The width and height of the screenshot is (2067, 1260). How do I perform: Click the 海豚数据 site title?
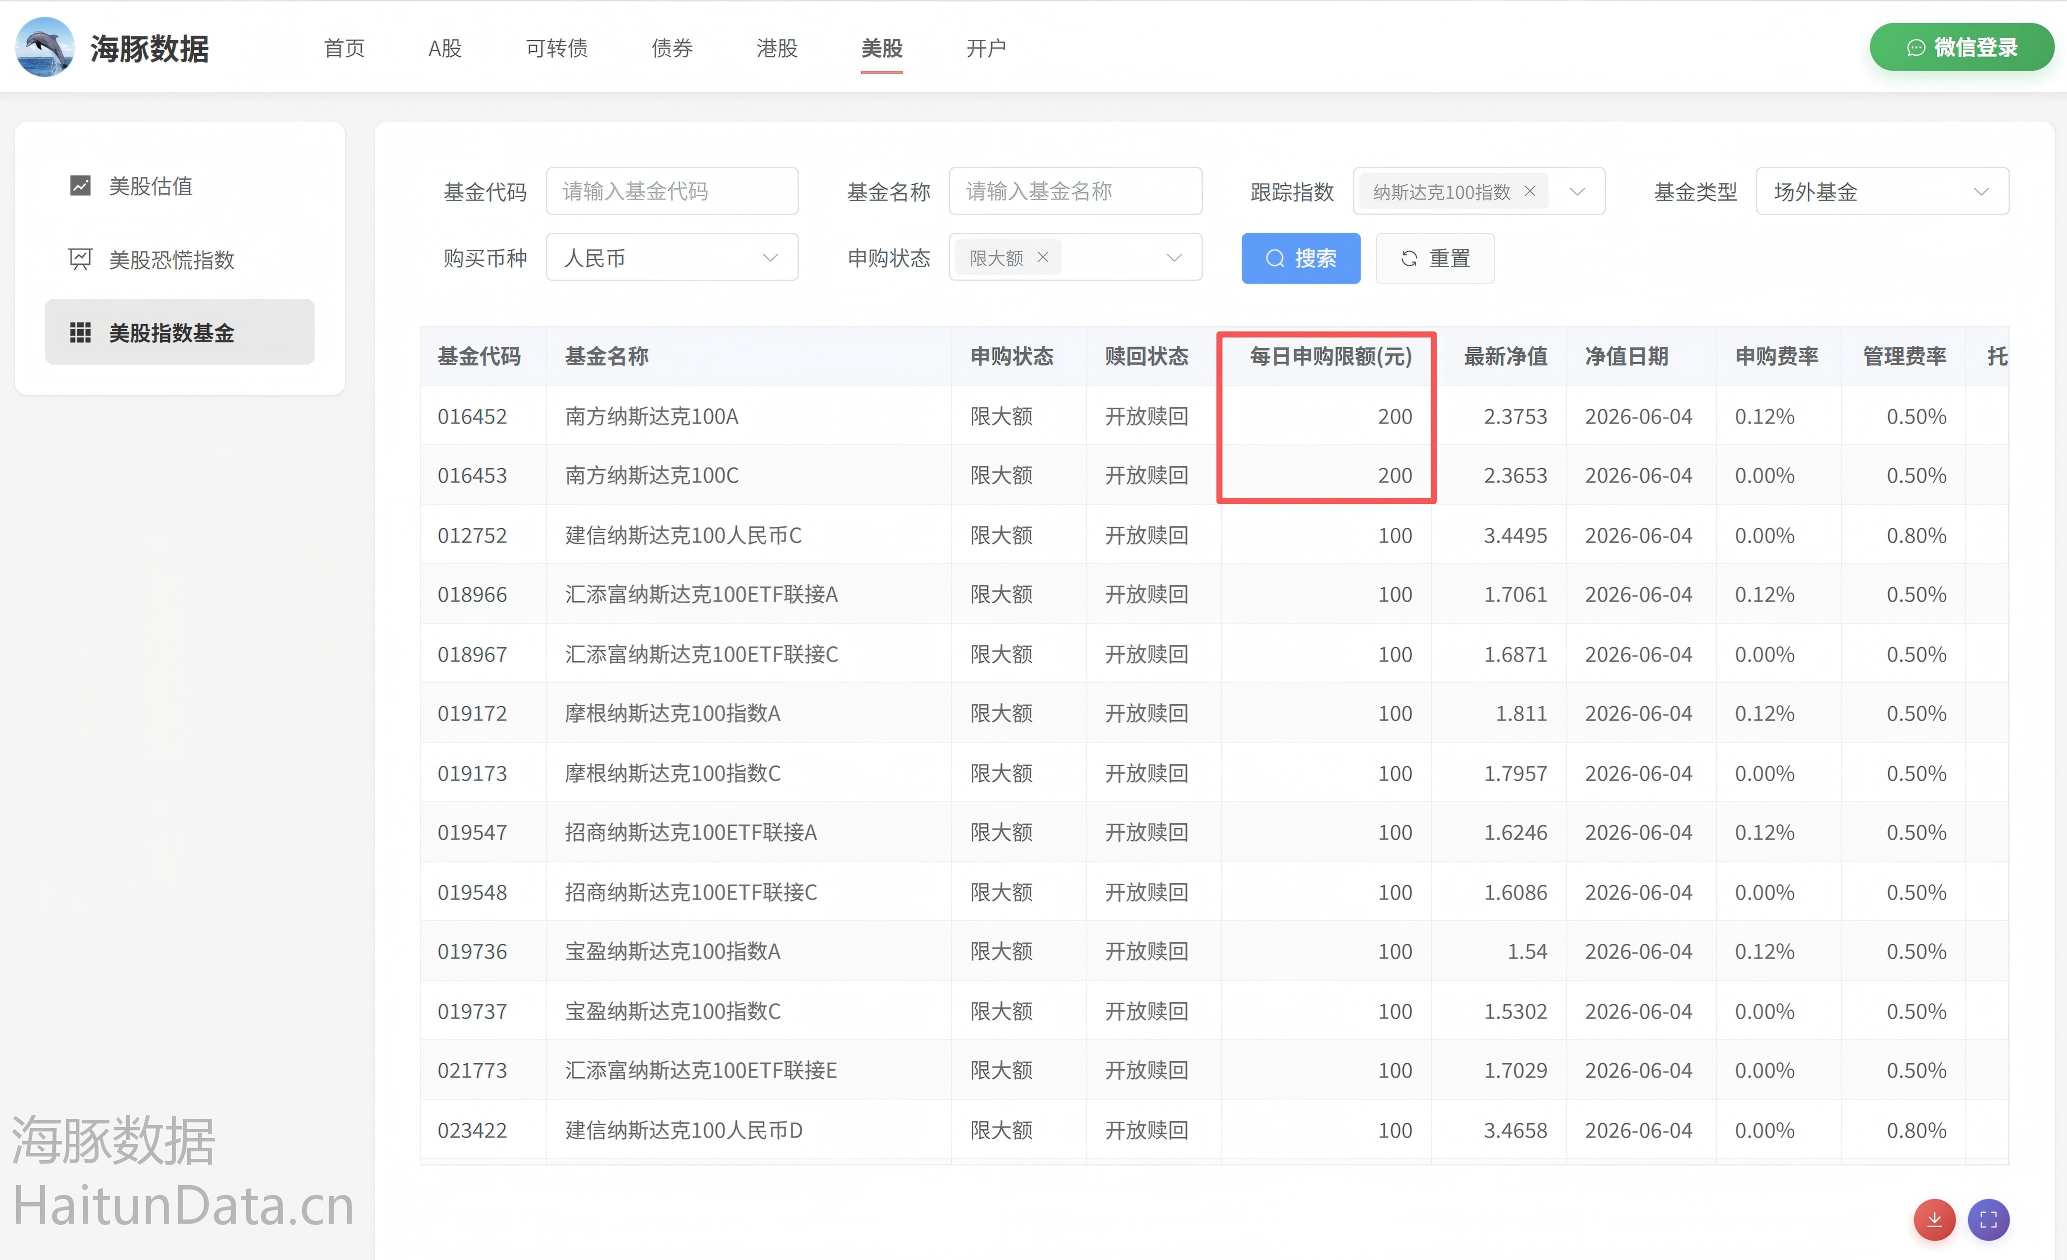(150, 48)
